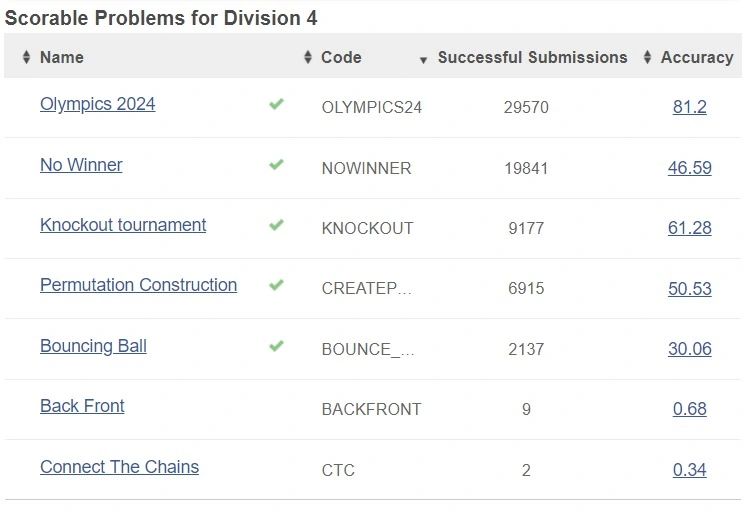
Task: Open the Back Front problem
Action: point(82,406)
